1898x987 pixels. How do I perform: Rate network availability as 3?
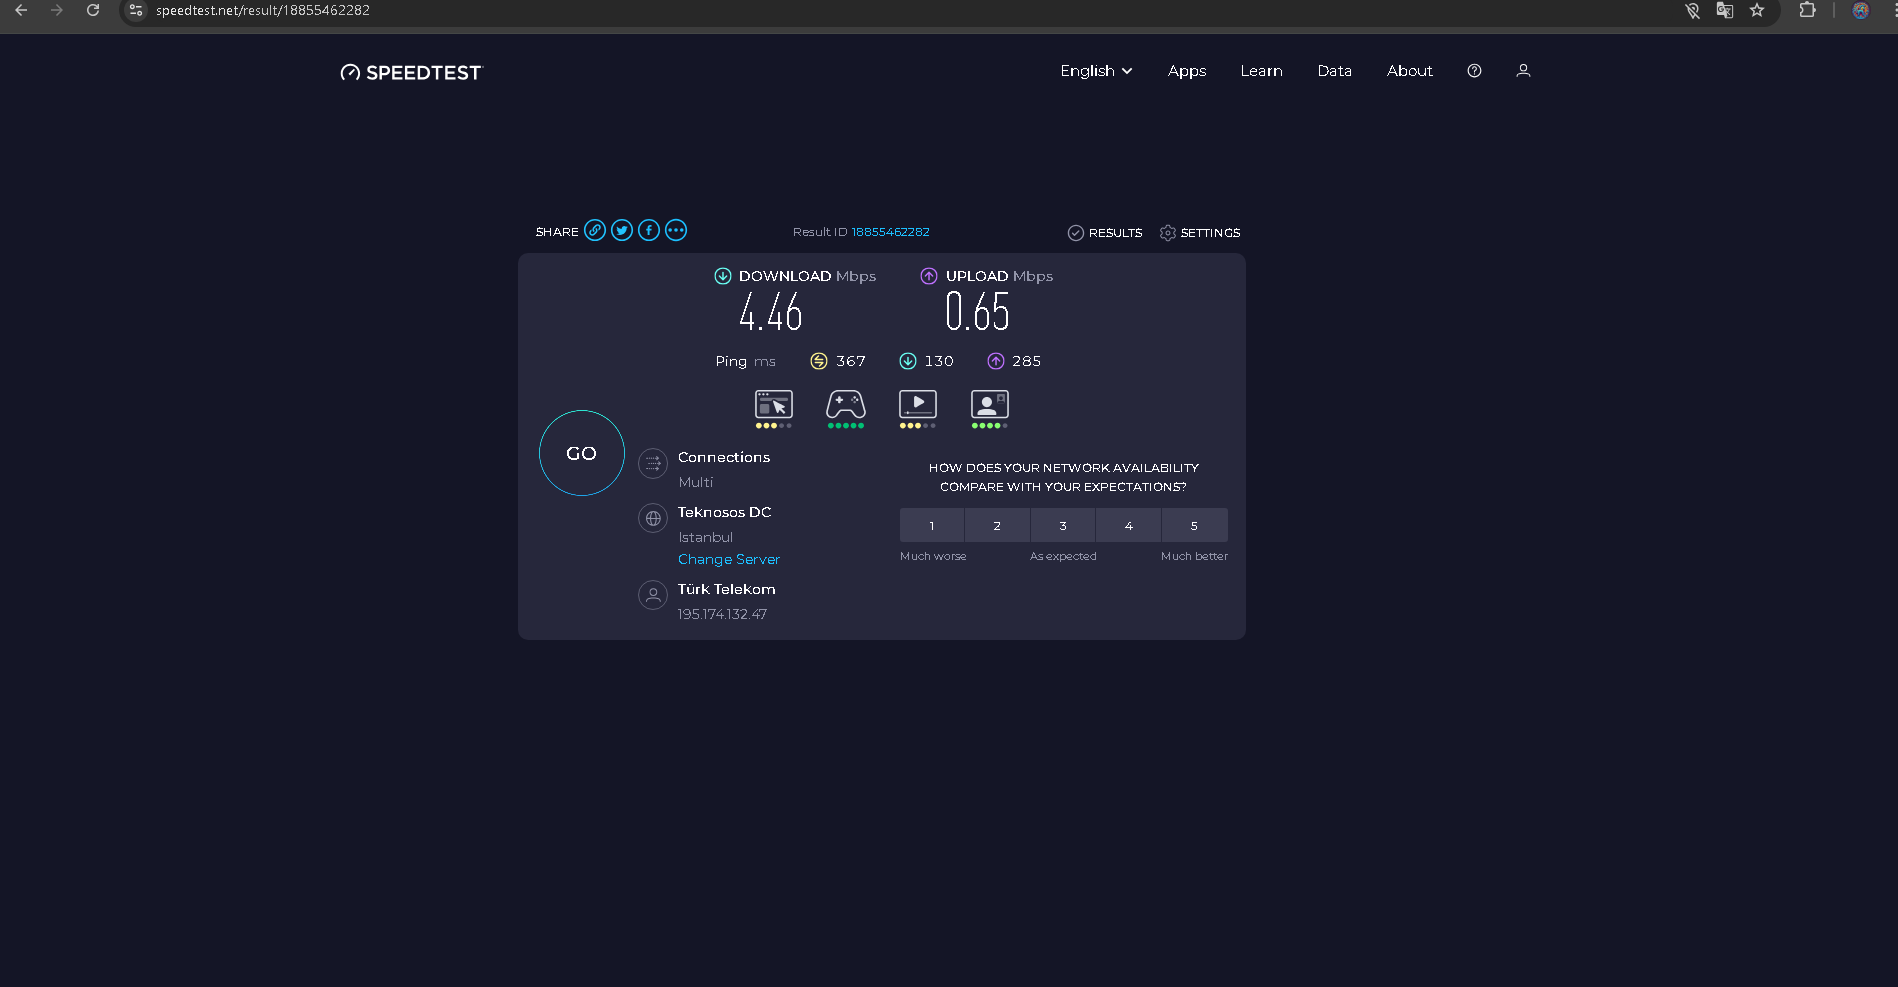pos(1063,525)
